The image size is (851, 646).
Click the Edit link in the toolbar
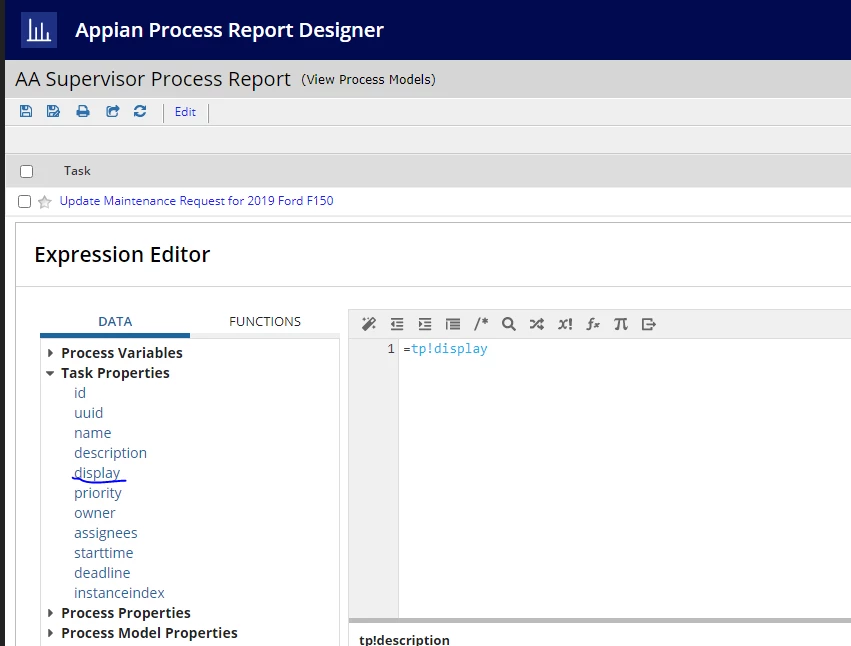tap(185, 112)
